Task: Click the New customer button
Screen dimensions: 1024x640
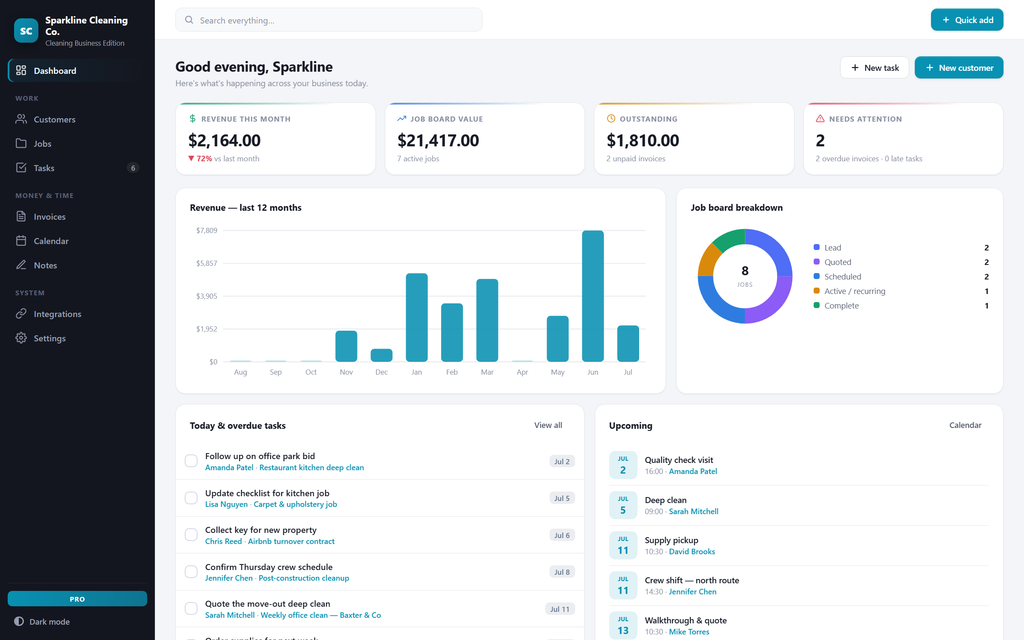Action: [959, 67]
